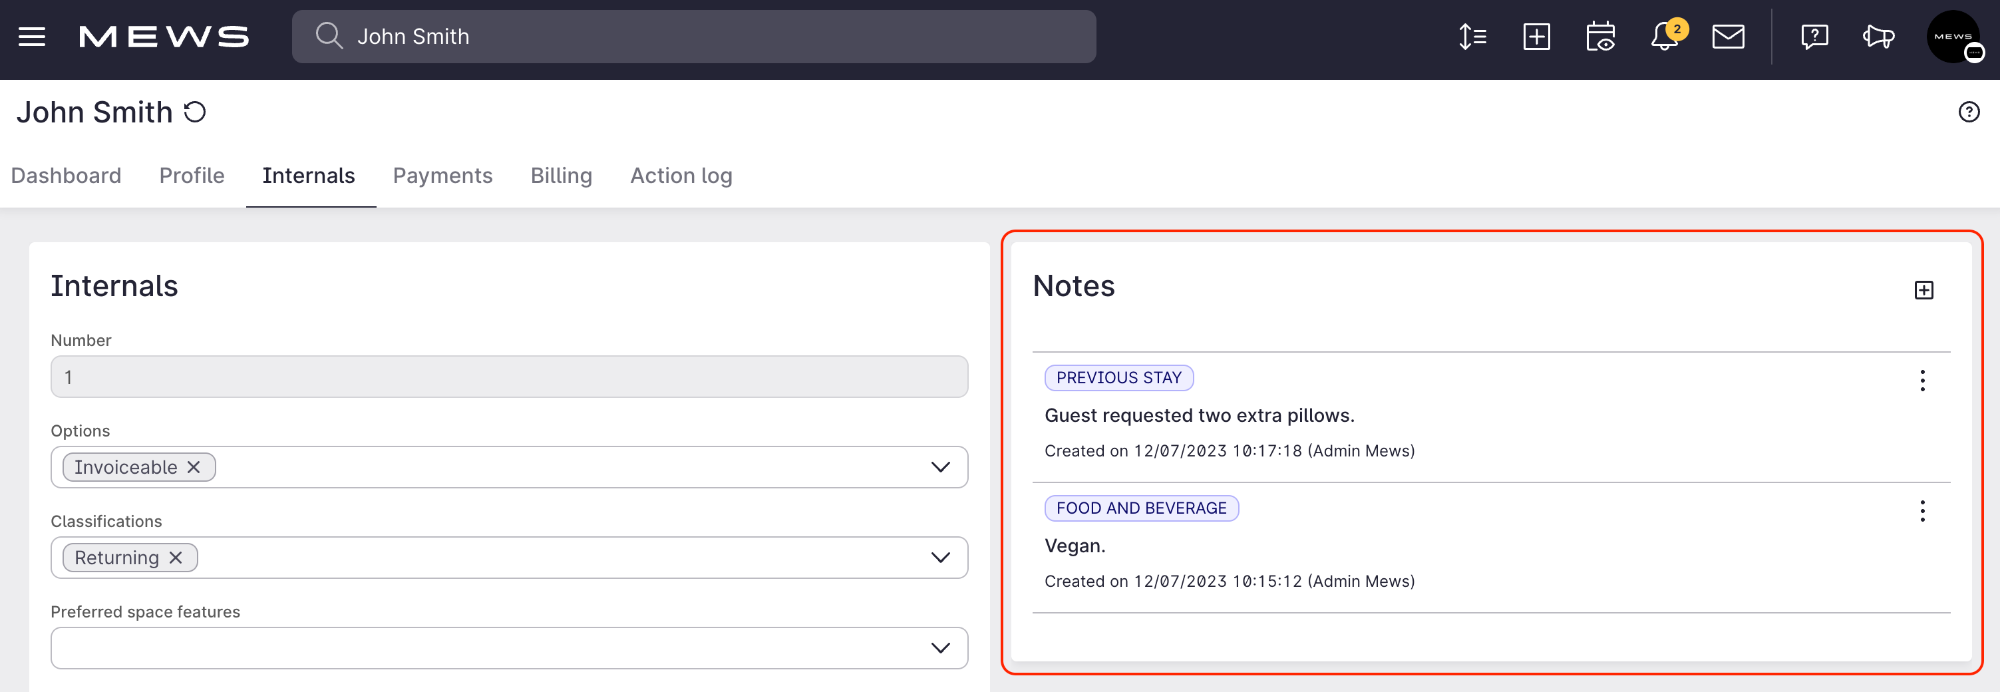Click the megaphone announcements icon
The width and height of the screenshot is (2000, 692).
[x=1878, y=37]
